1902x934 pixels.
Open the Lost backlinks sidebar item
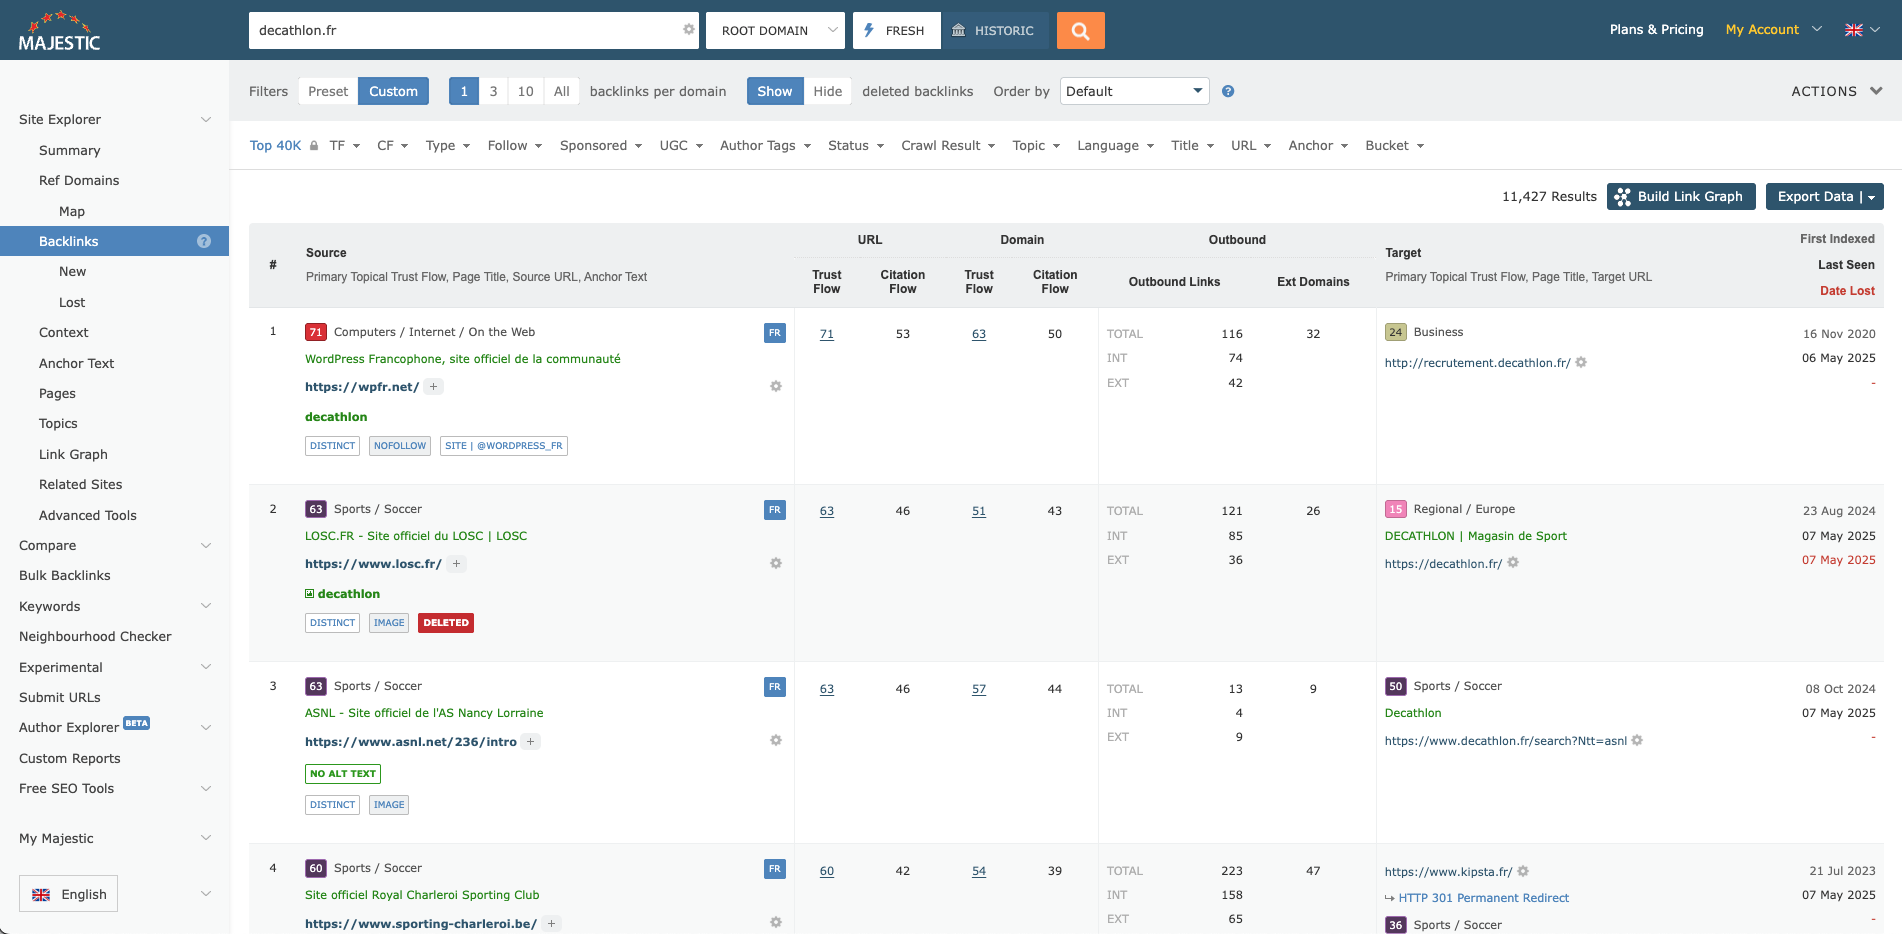pyautogui.click(x=72, y=302)
